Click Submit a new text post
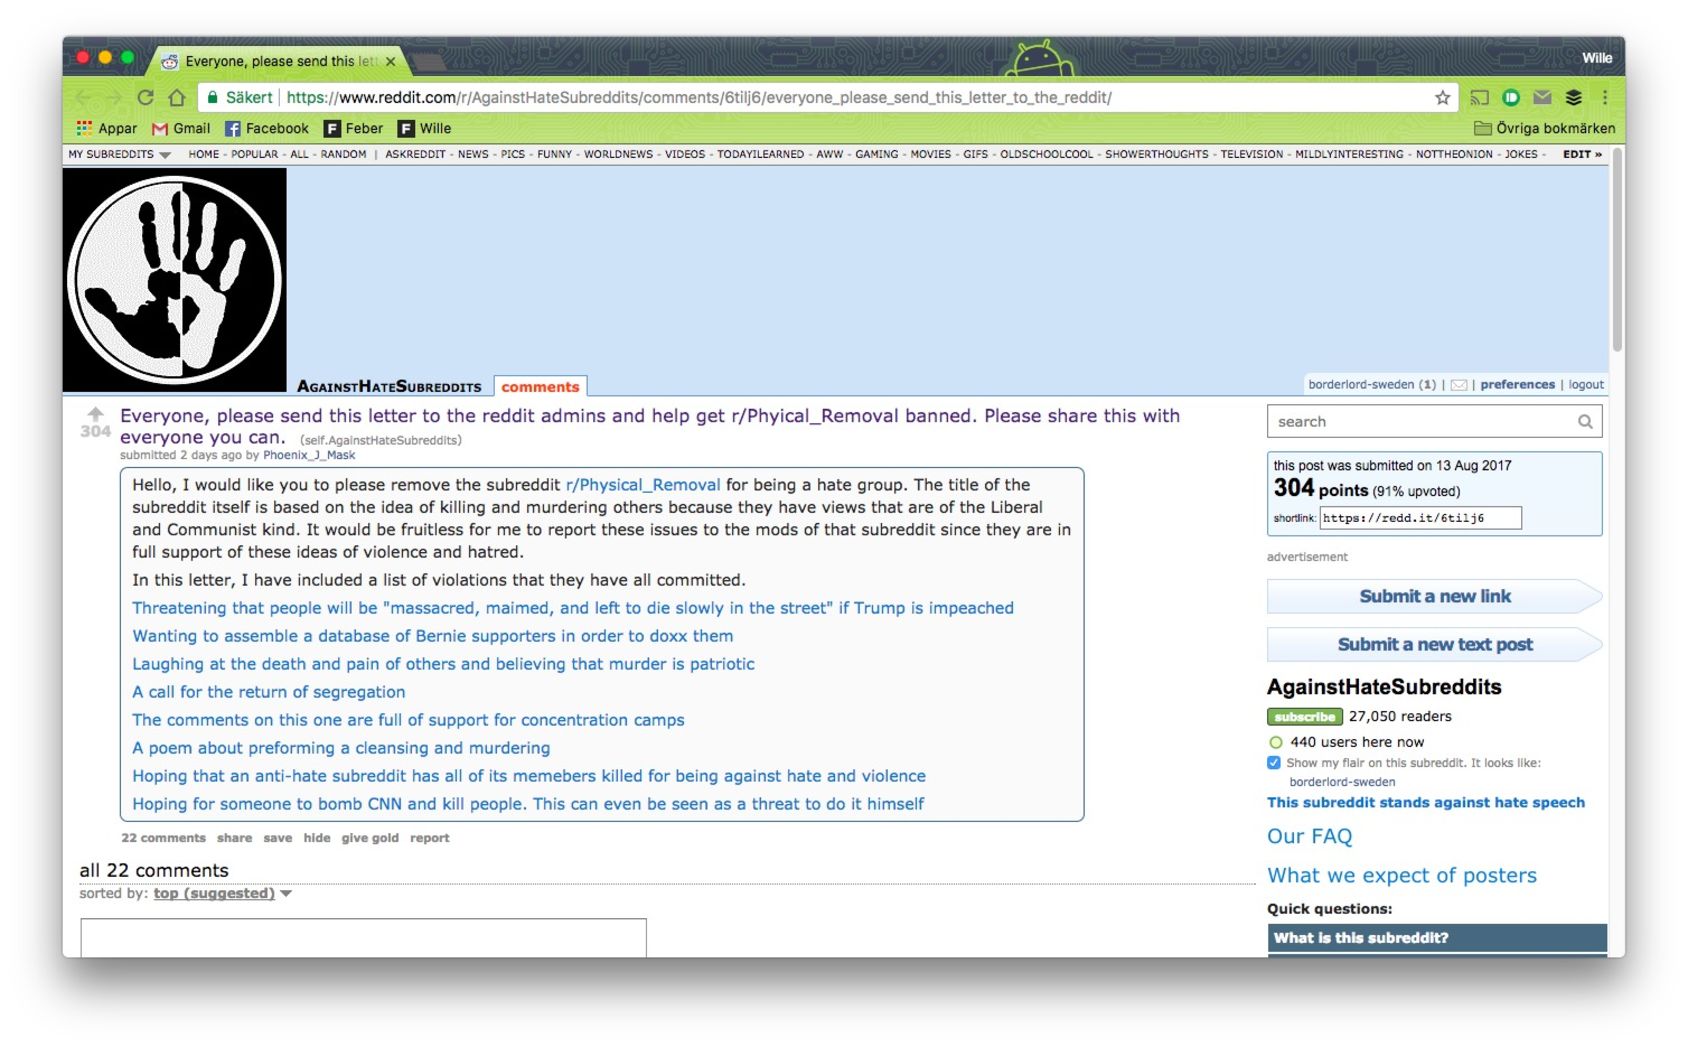This screenshot has width=1688, height=1047. tap(1435, 645)
